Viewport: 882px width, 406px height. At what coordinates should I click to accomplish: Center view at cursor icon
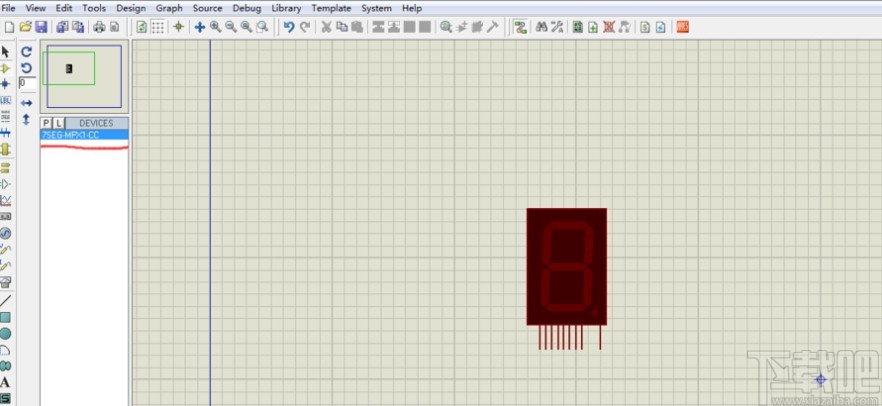199,27
